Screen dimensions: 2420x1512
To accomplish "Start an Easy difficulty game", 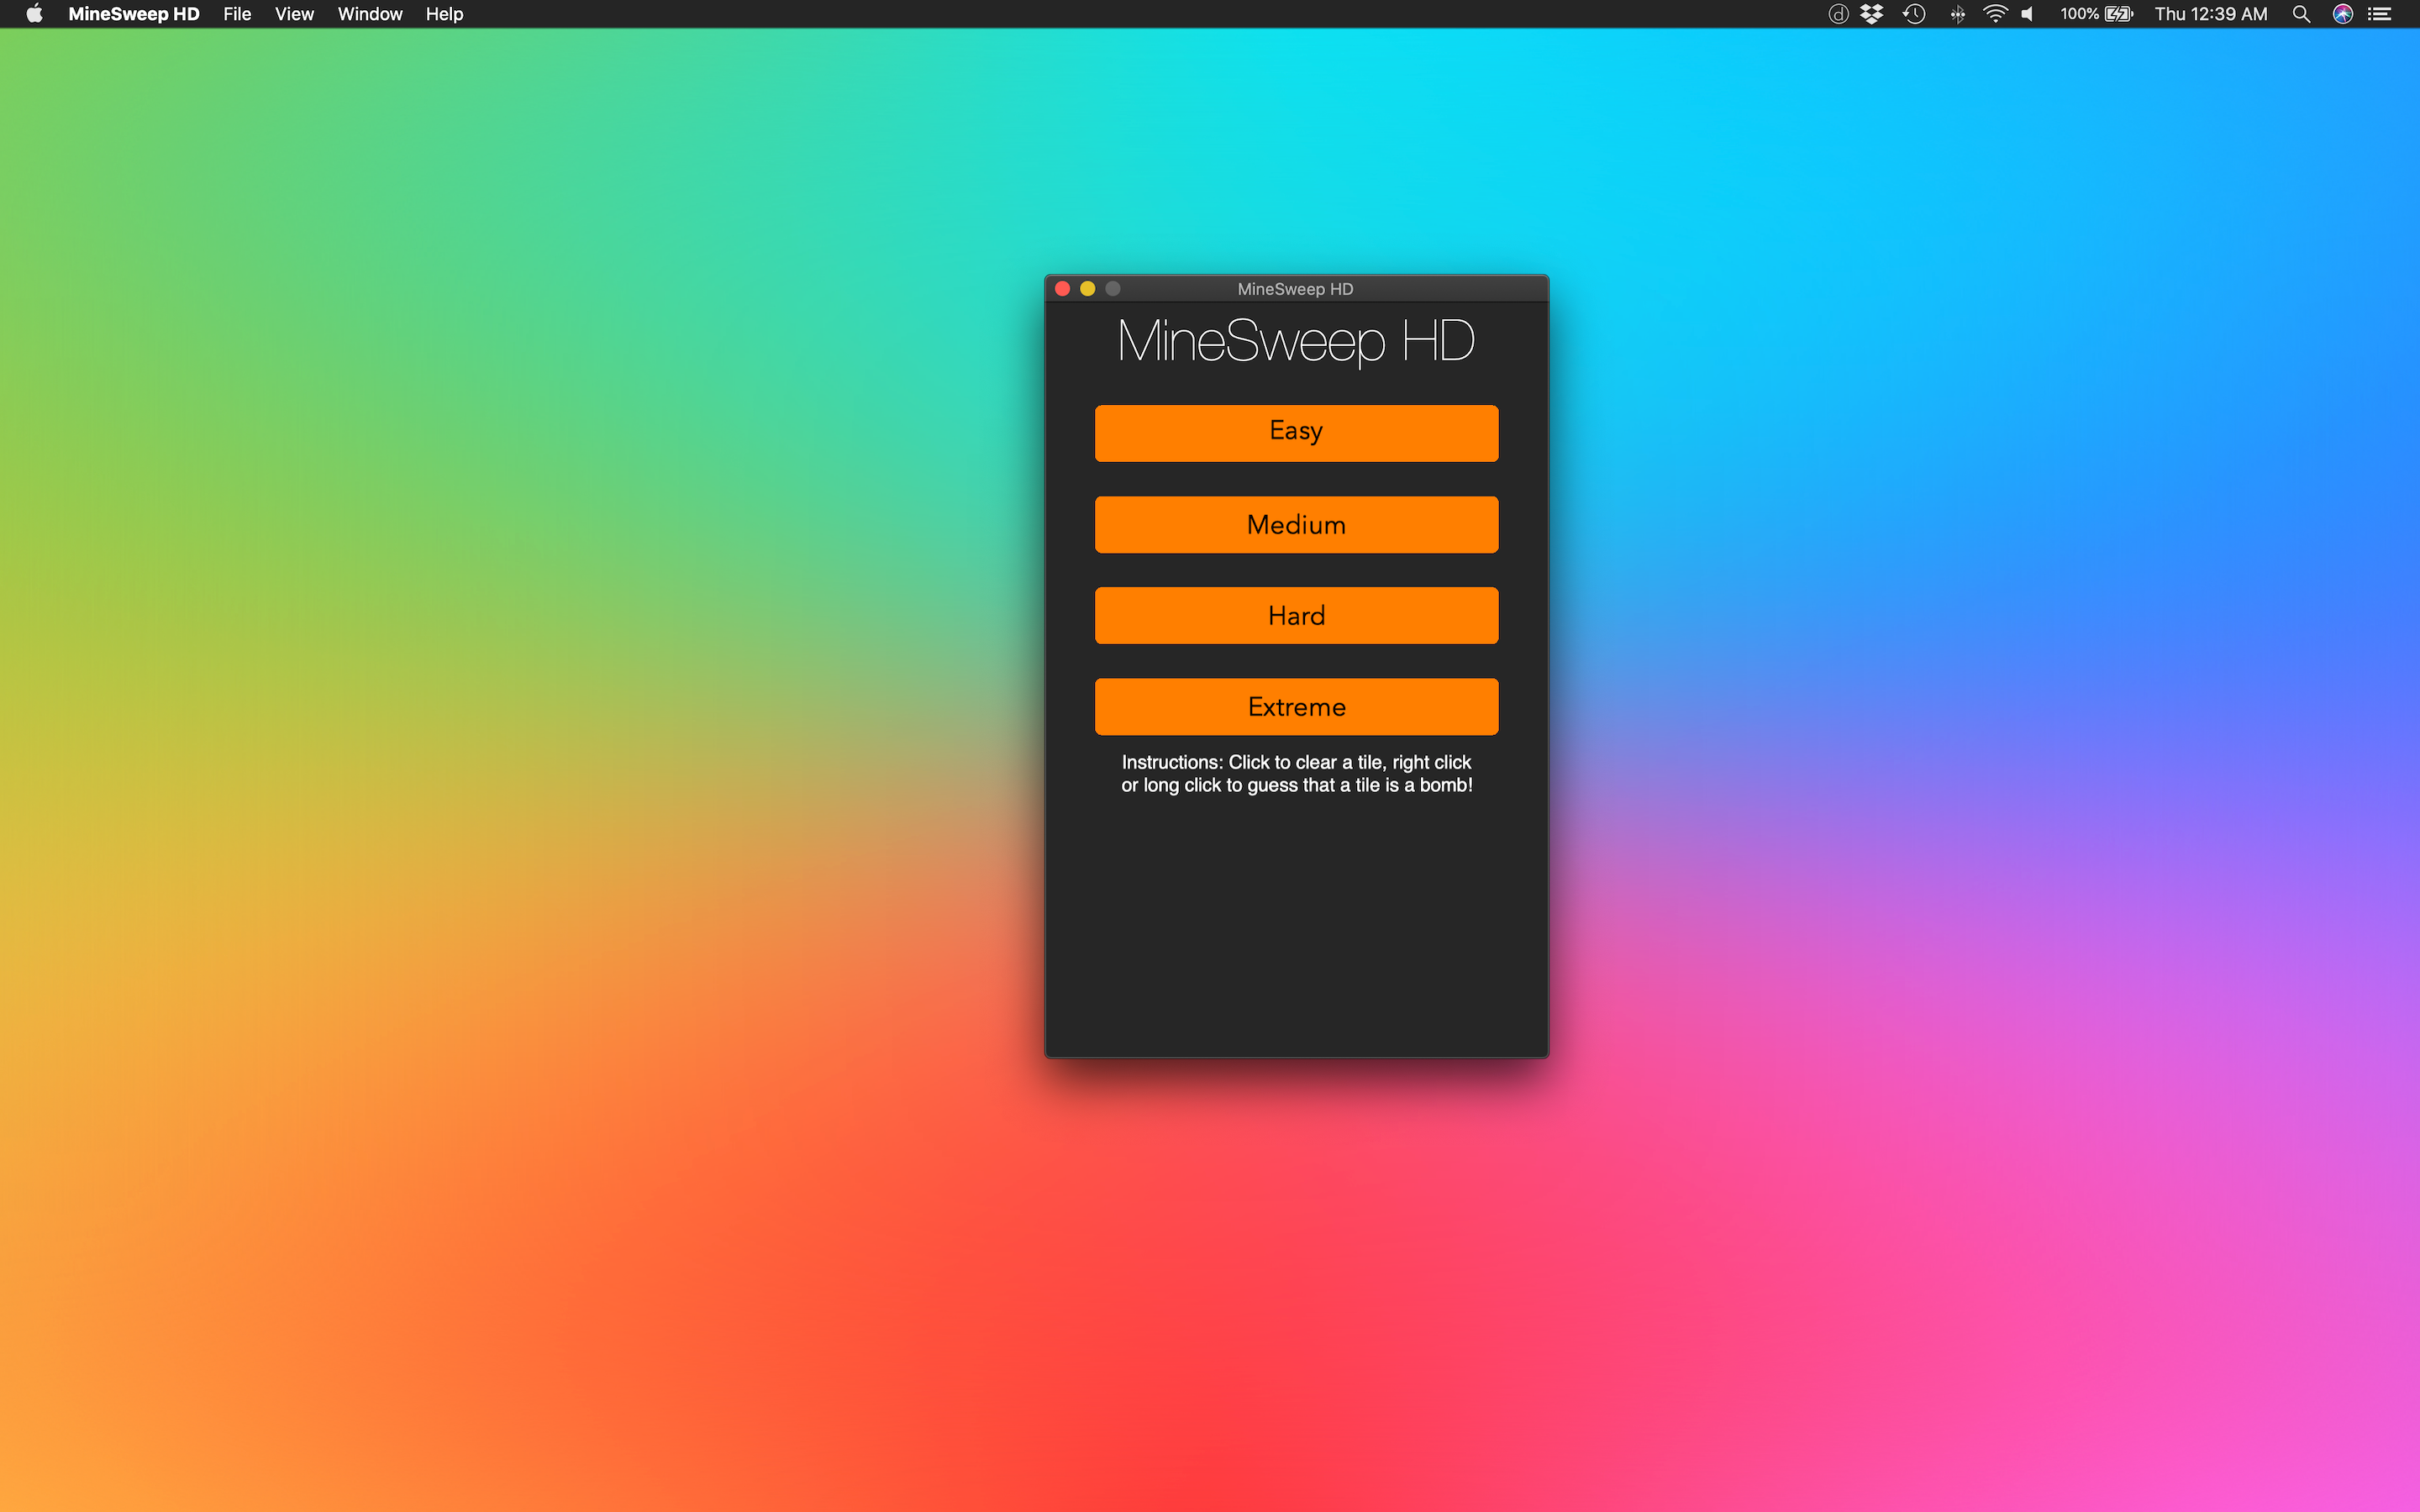I will 1296,433.
